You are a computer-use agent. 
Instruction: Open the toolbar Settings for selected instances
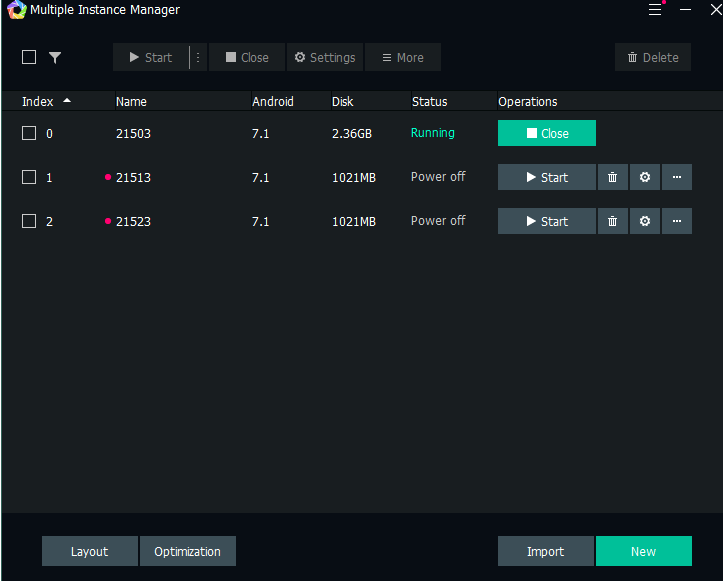point(325,57)
